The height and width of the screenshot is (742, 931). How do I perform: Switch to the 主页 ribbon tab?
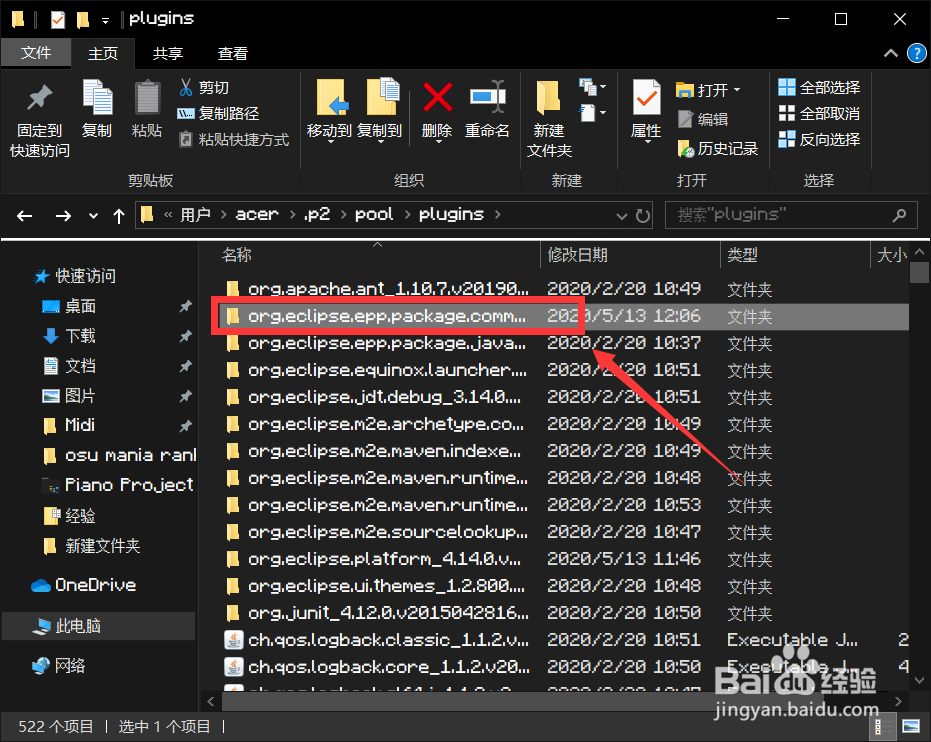103,53
